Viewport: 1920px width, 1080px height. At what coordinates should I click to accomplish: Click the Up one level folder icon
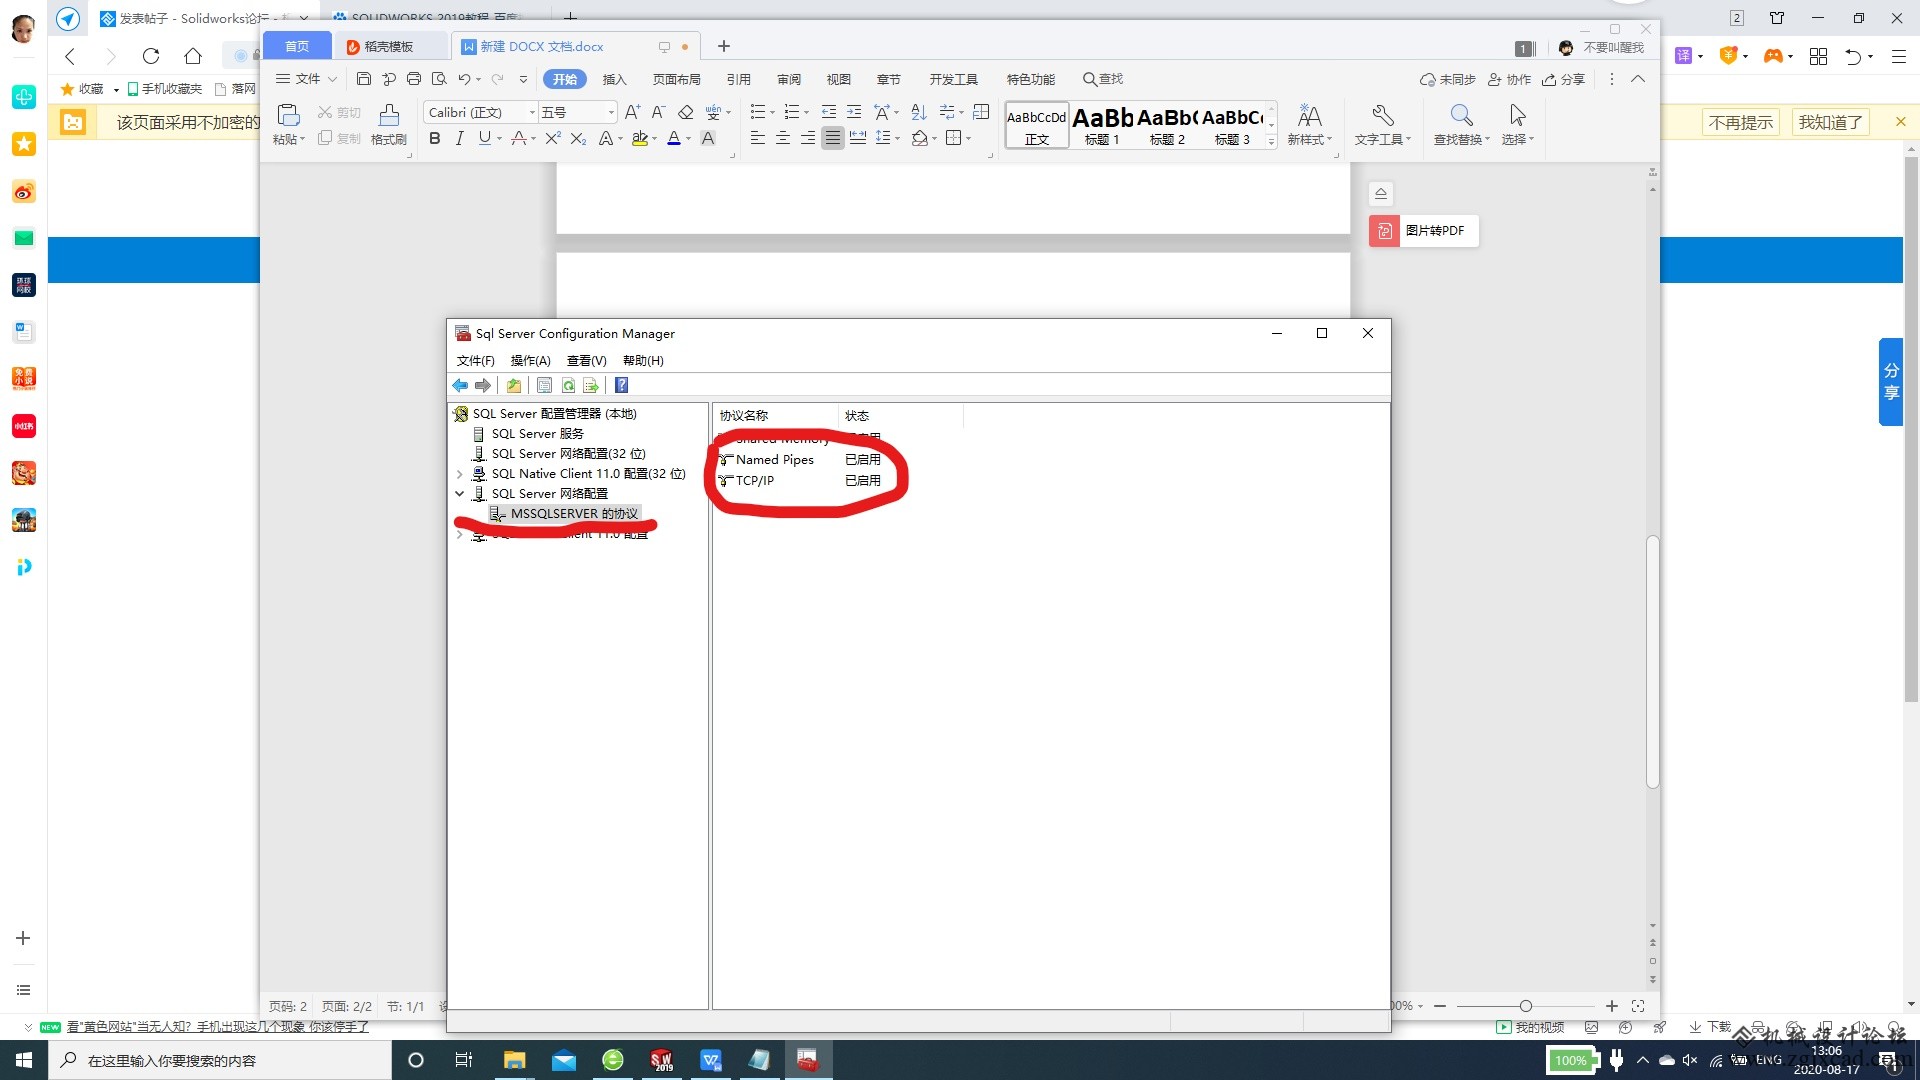[x=514, y=386]
